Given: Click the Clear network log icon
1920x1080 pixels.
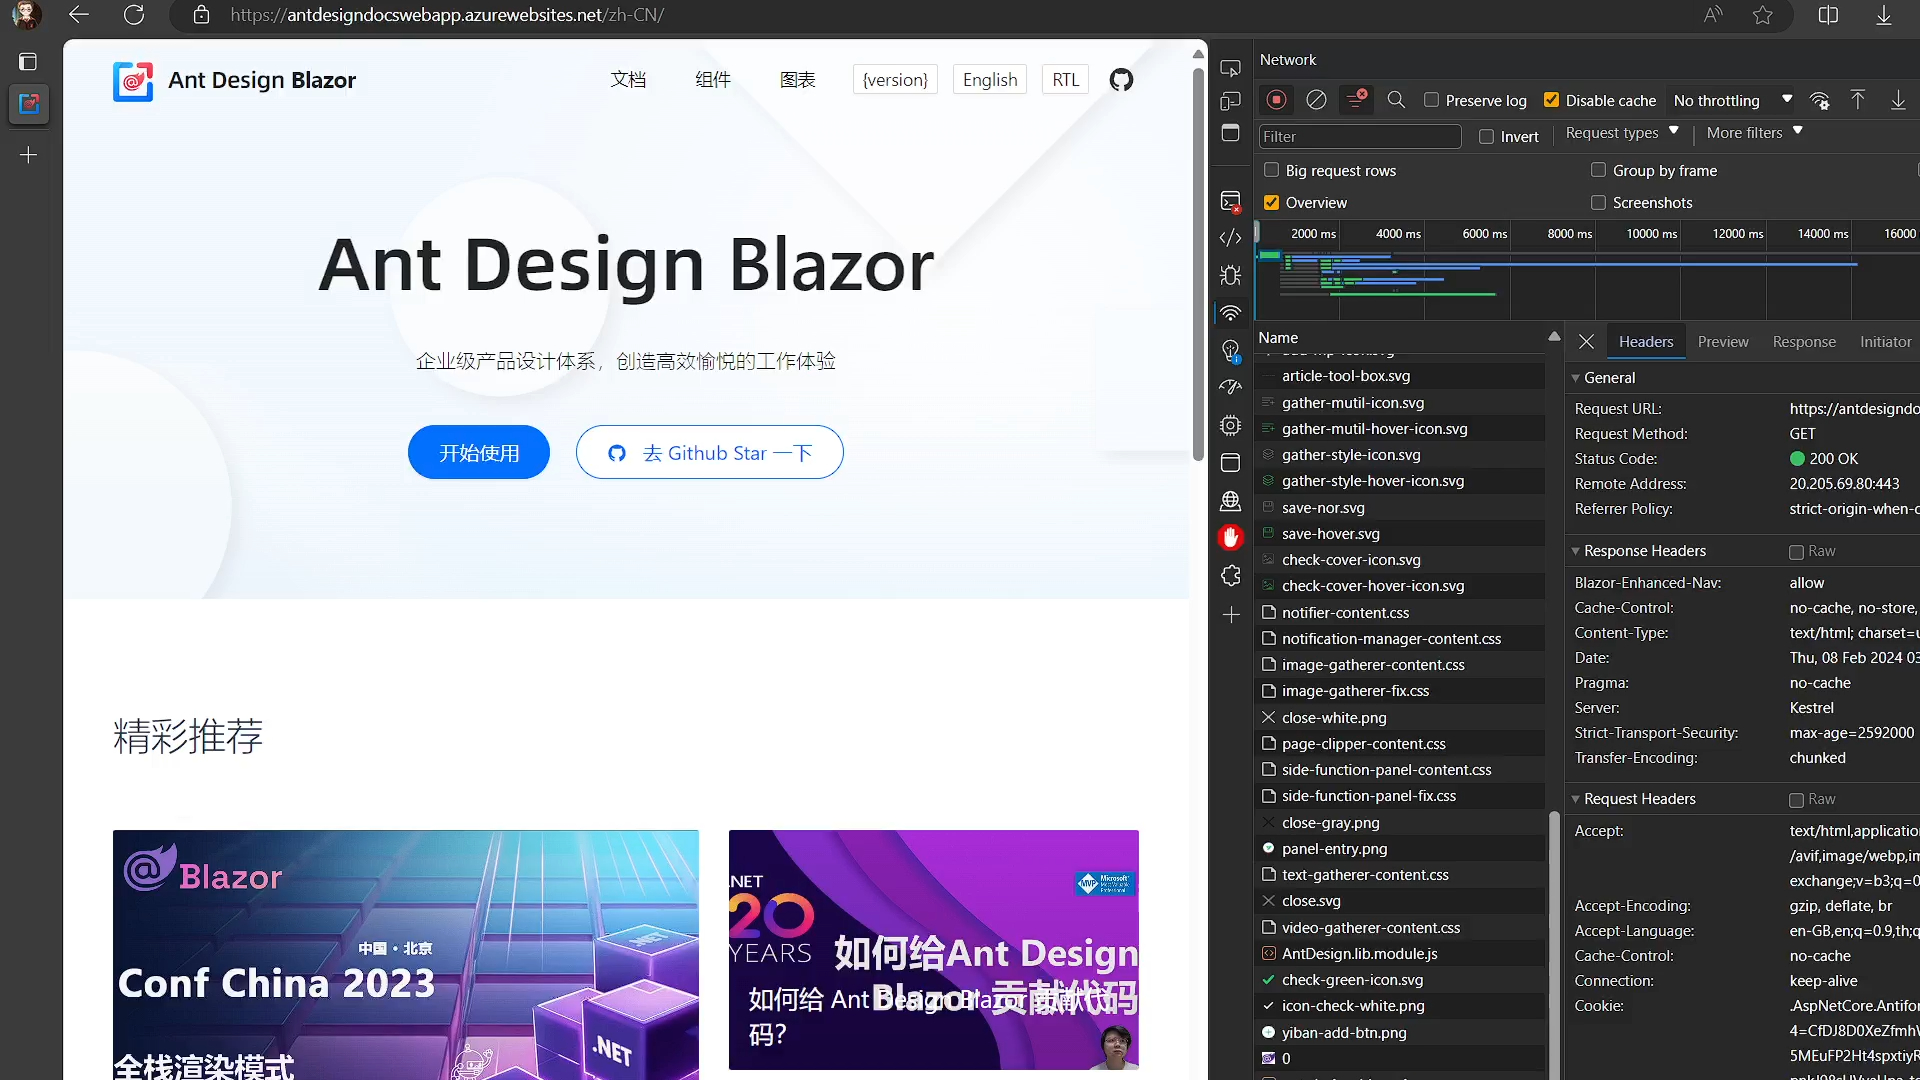Looking at the screenshot, I should (x=1315, y=99).
